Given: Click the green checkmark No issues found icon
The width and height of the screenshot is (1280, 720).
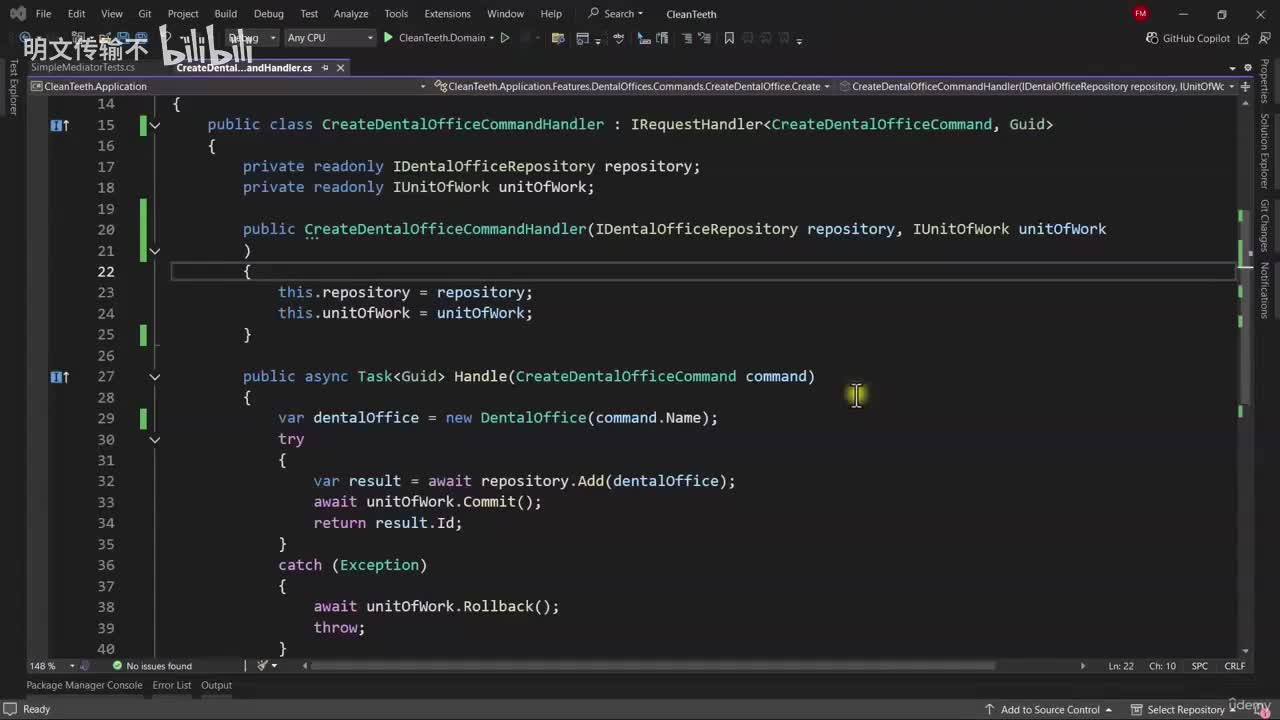Looking at the screenshot, I should click(117, 666).
